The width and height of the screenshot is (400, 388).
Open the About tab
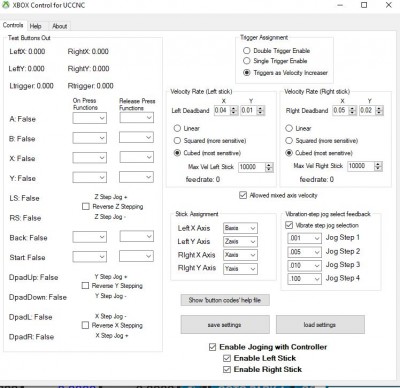[x=60, y=26]
